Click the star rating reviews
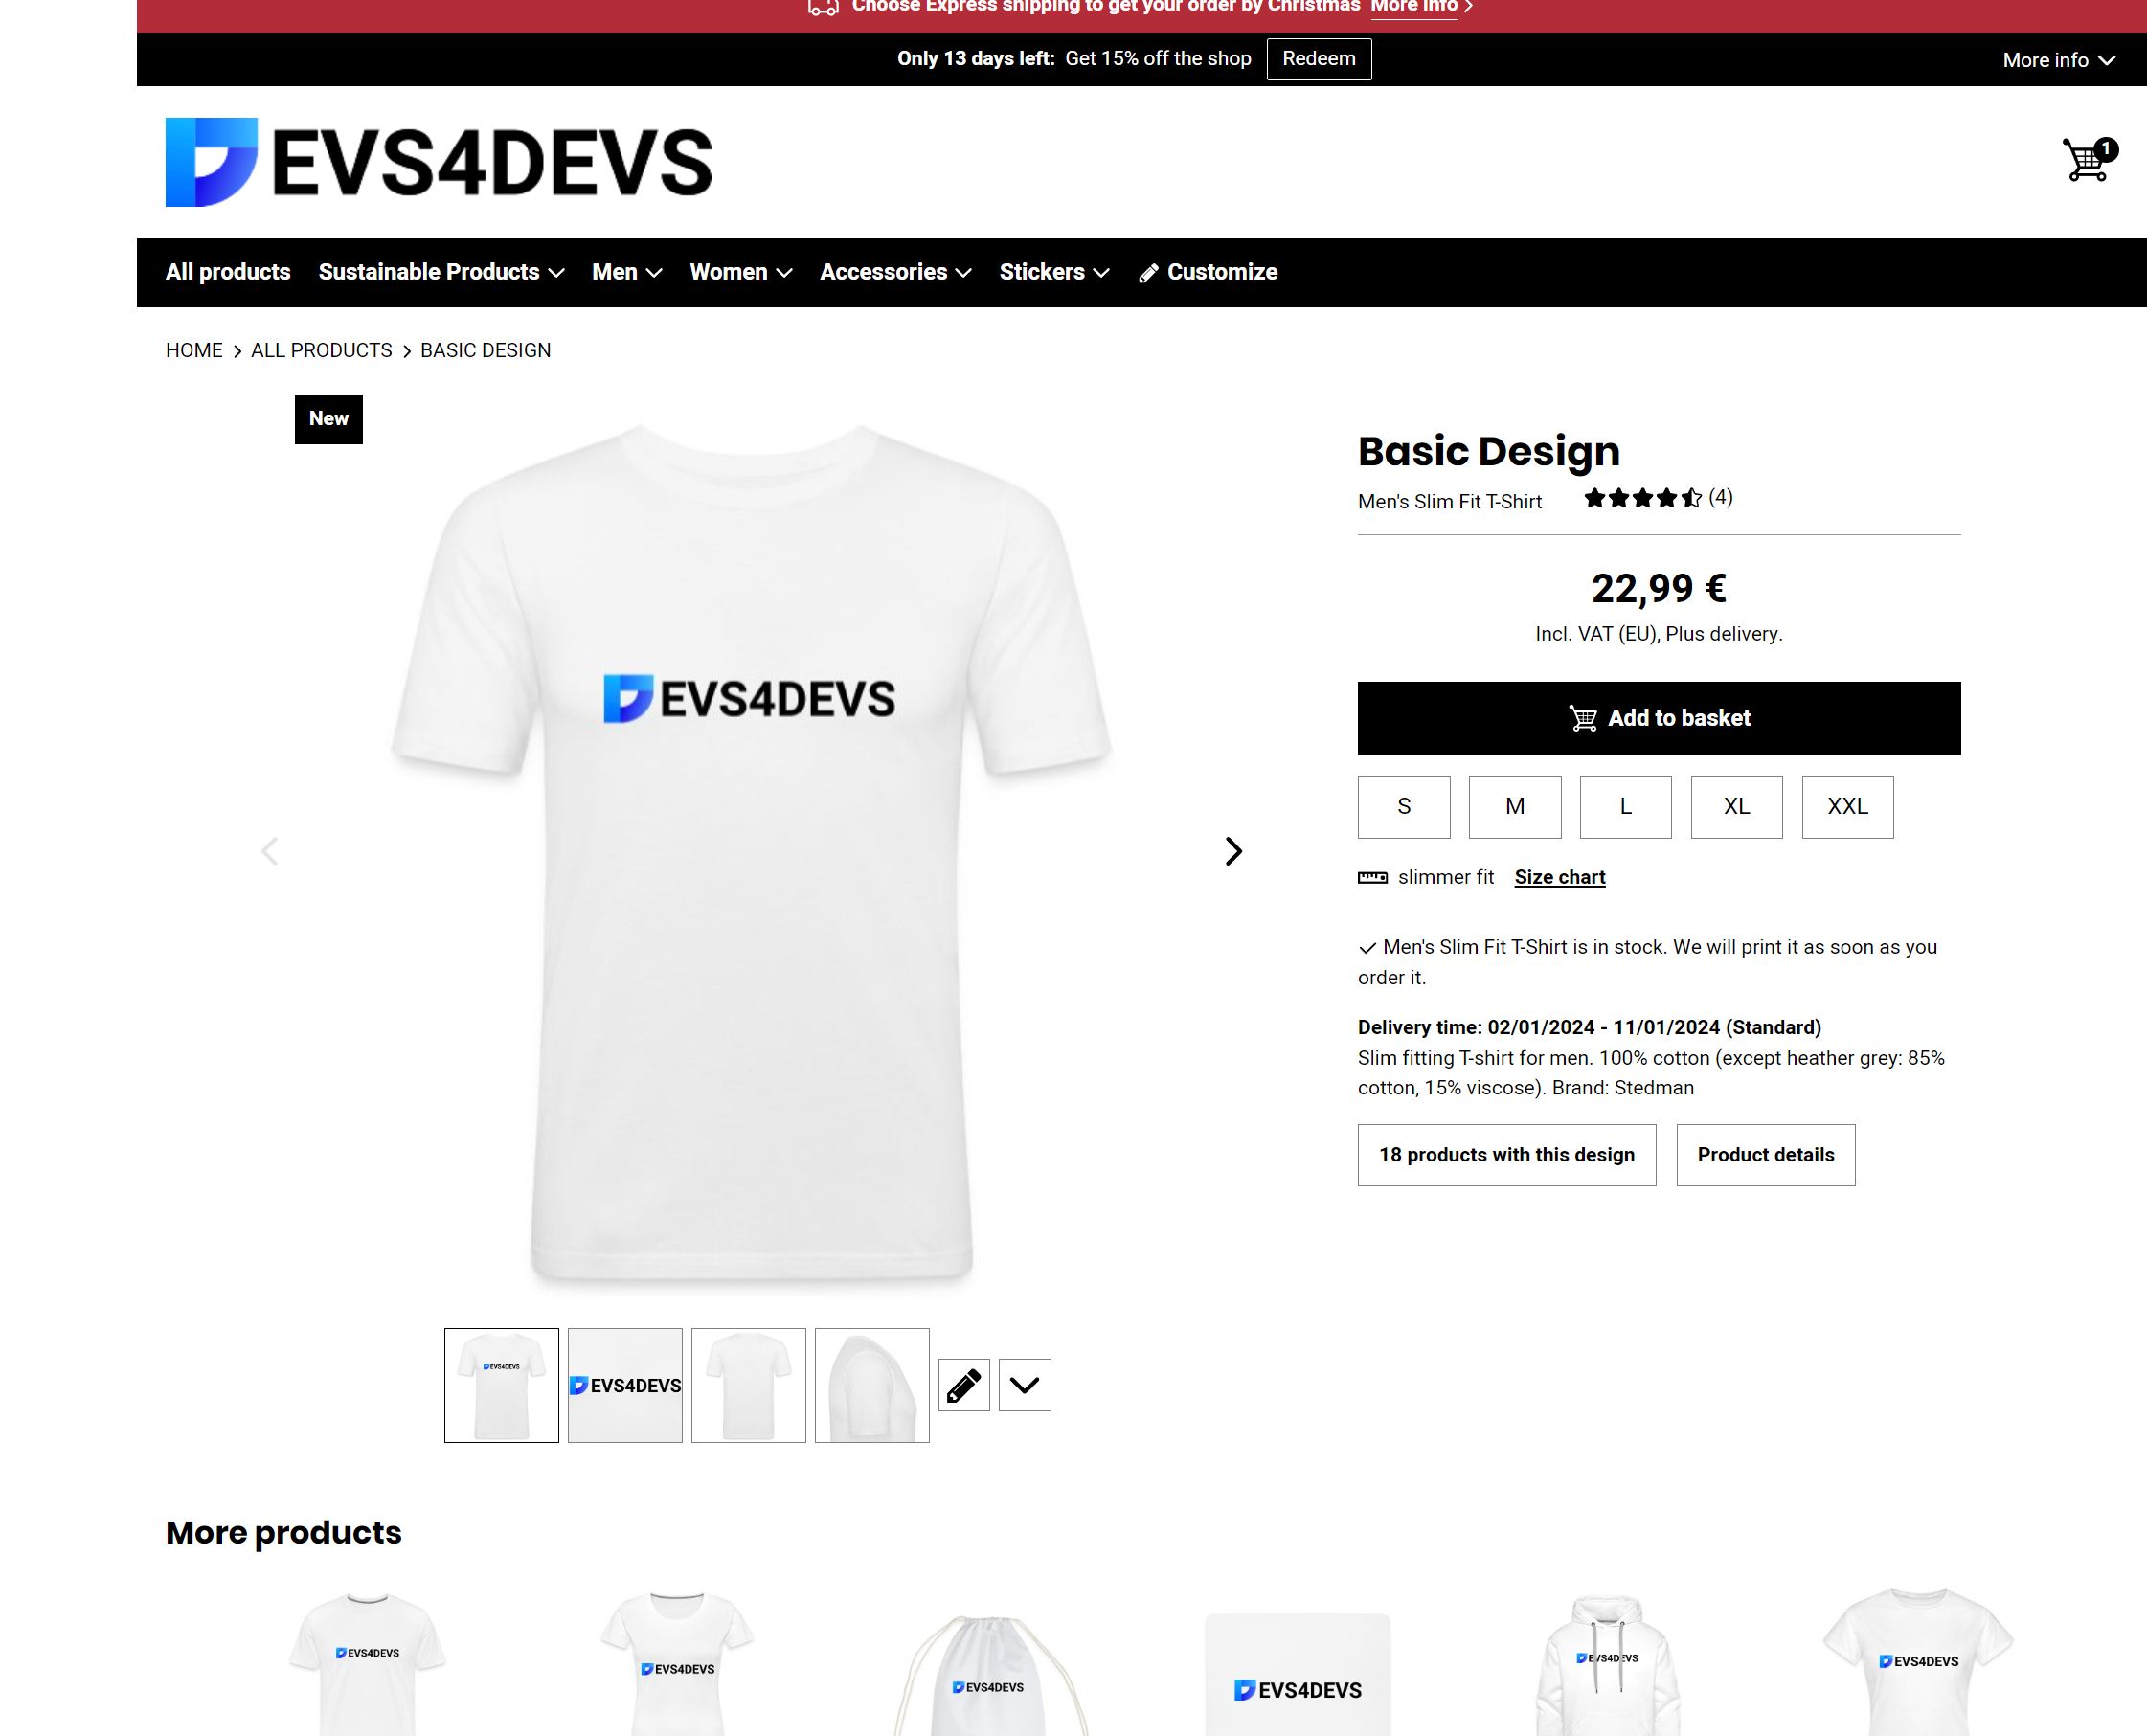Image resolution: width=2147 pixels, height=1736 pixels. tap(1658, 498)
